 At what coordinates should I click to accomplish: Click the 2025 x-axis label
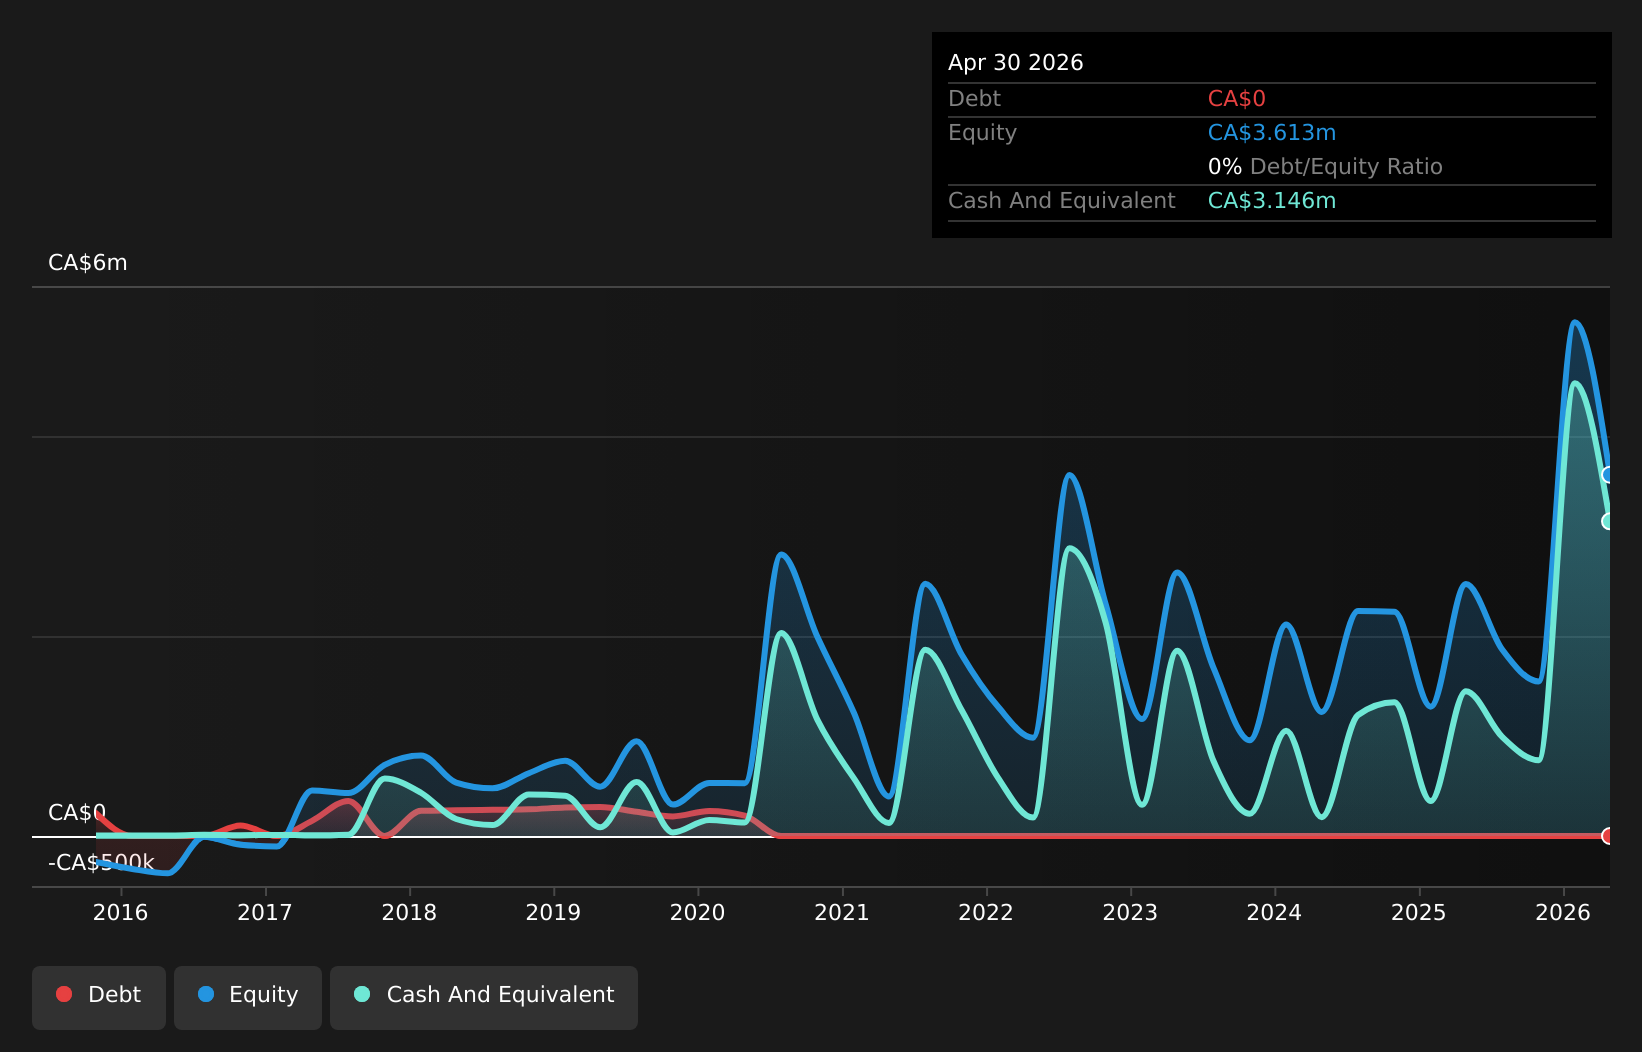point(1419,912)
